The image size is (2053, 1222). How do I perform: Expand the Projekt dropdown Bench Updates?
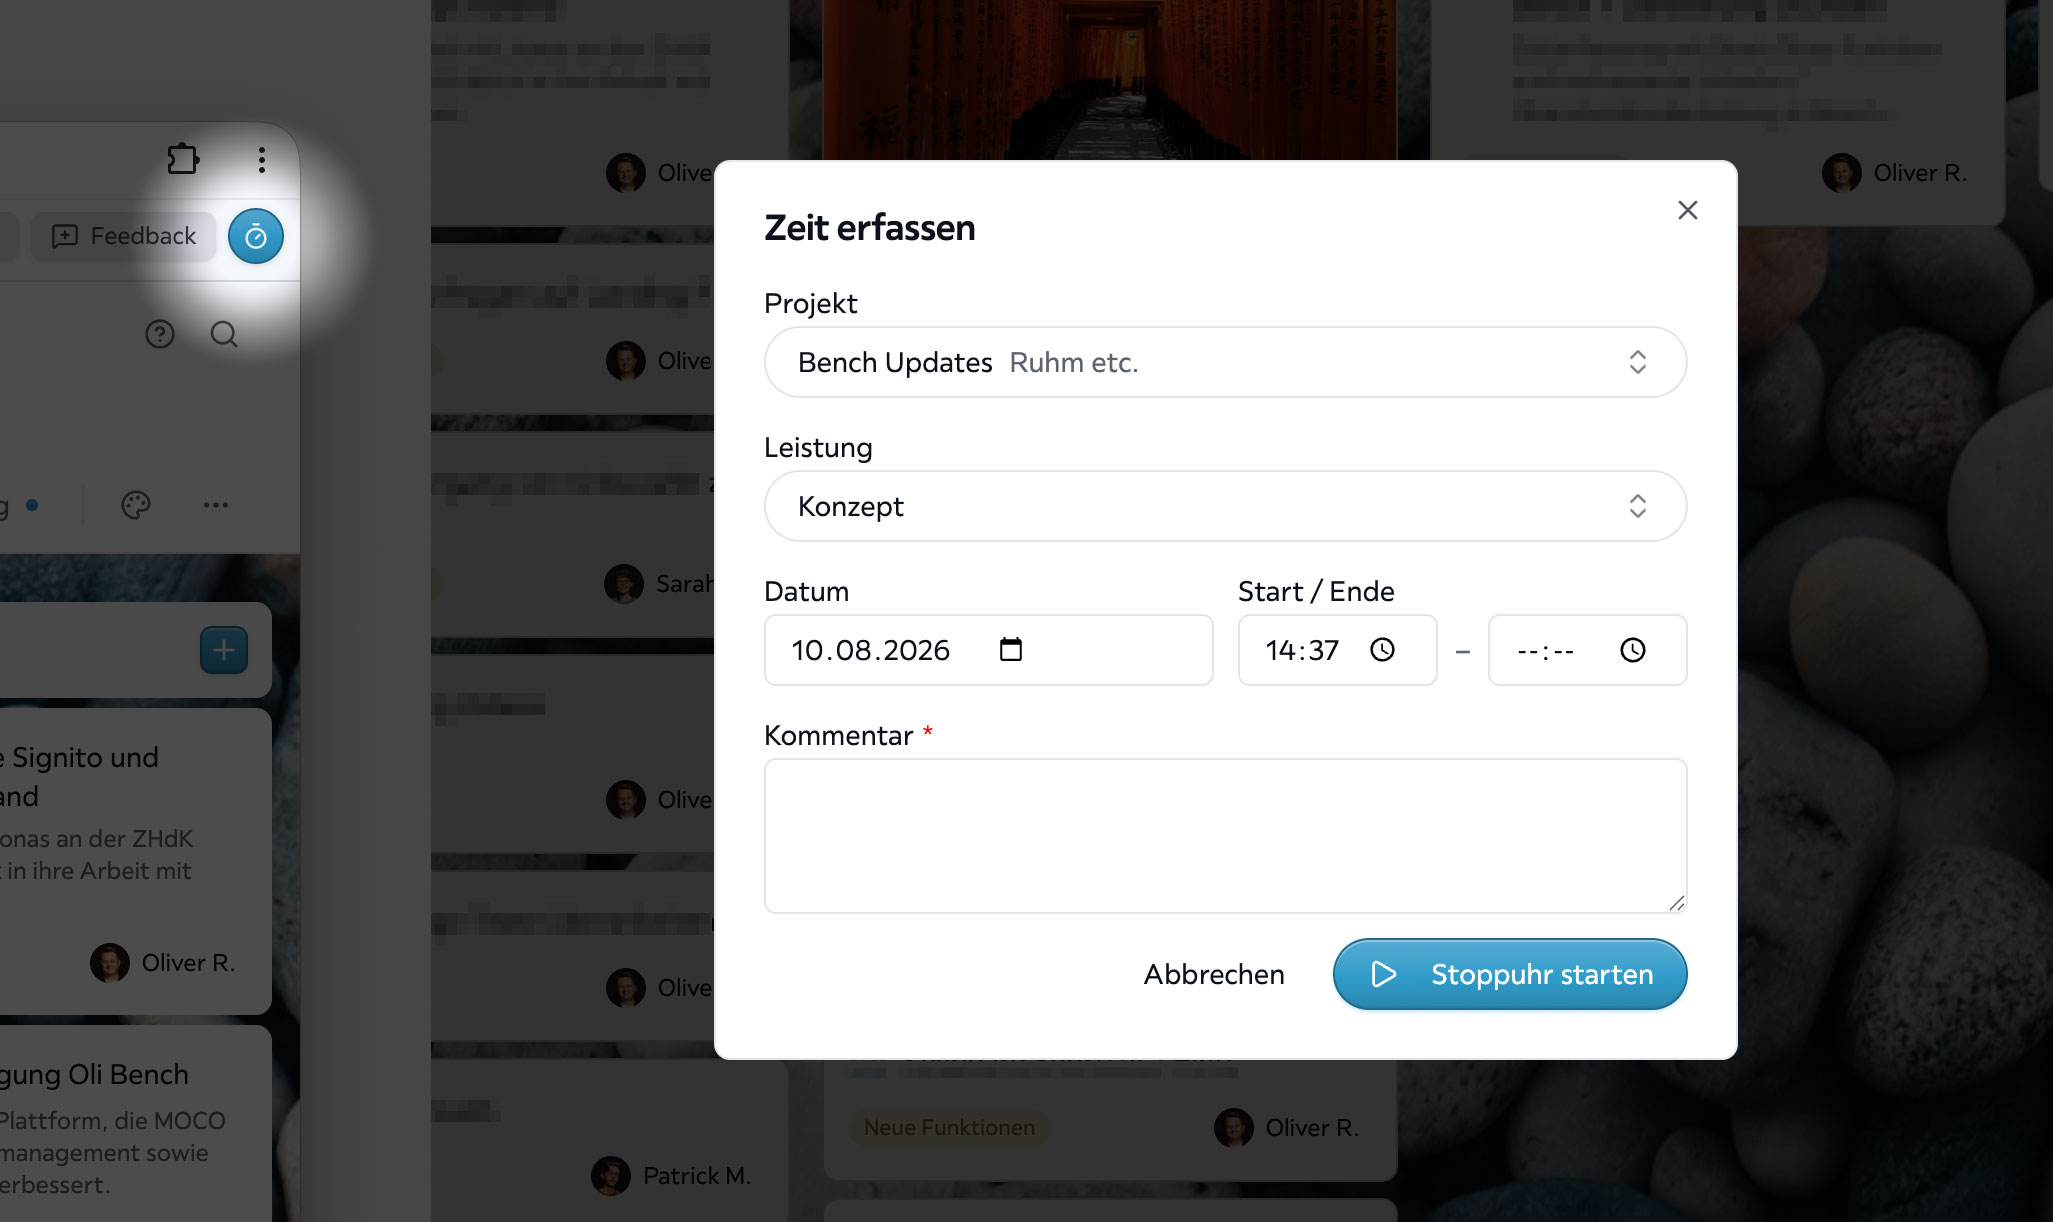[x=1226, y=362]
